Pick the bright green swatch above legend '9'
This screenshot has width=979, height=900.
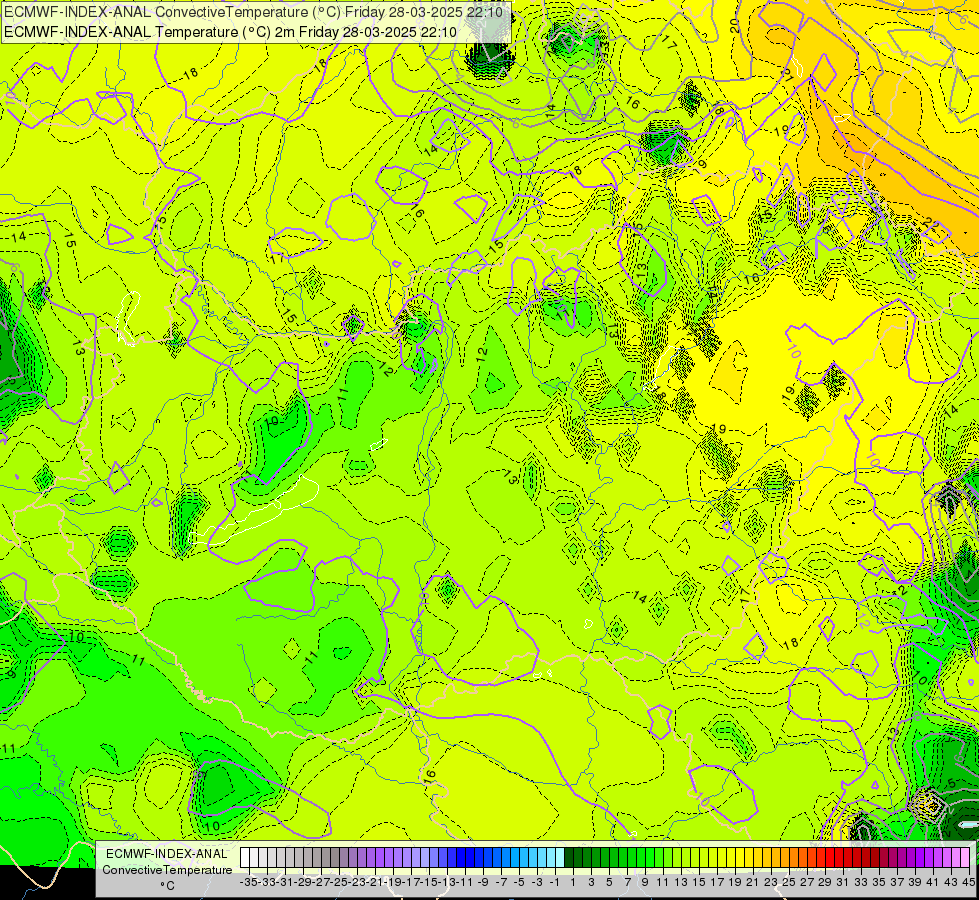click(641, 858)
